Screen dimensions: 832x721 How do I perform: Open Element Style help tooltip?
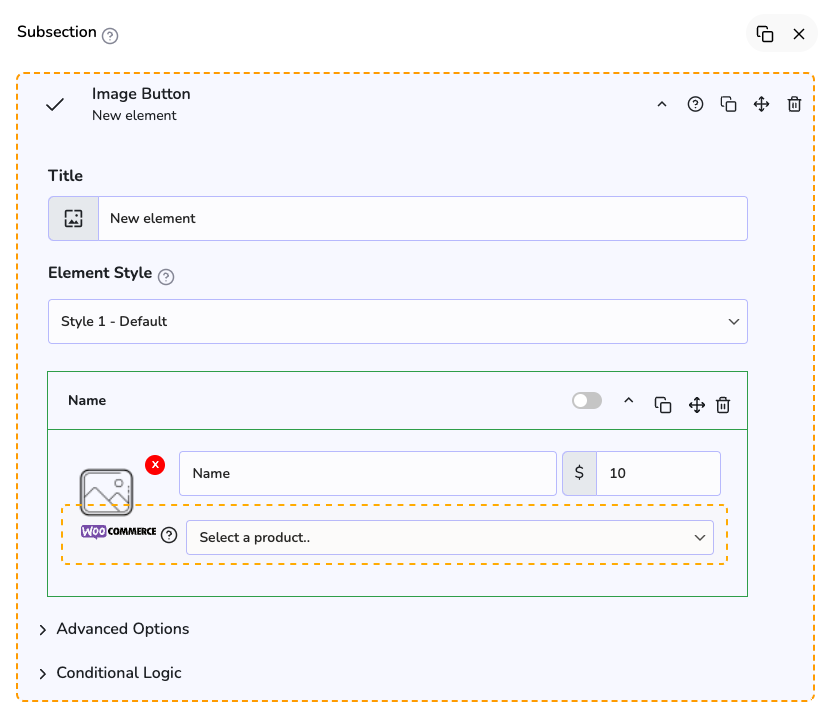pyautogui.click(x=166, y=277)
